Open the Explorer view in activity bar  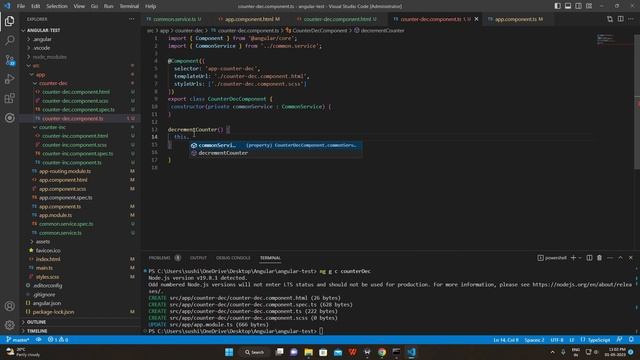(10, 21)
